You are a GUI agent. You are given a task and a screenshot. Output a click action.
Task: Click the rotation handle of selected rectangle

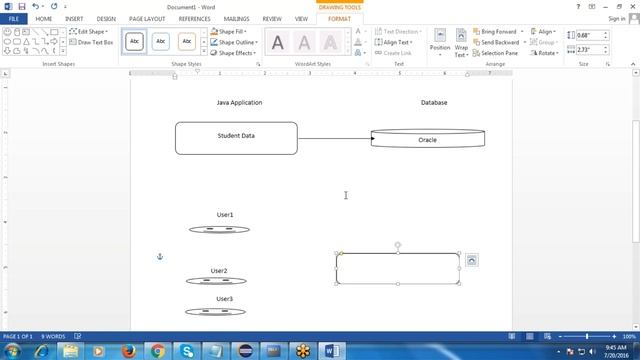click(x=398, y=245)
